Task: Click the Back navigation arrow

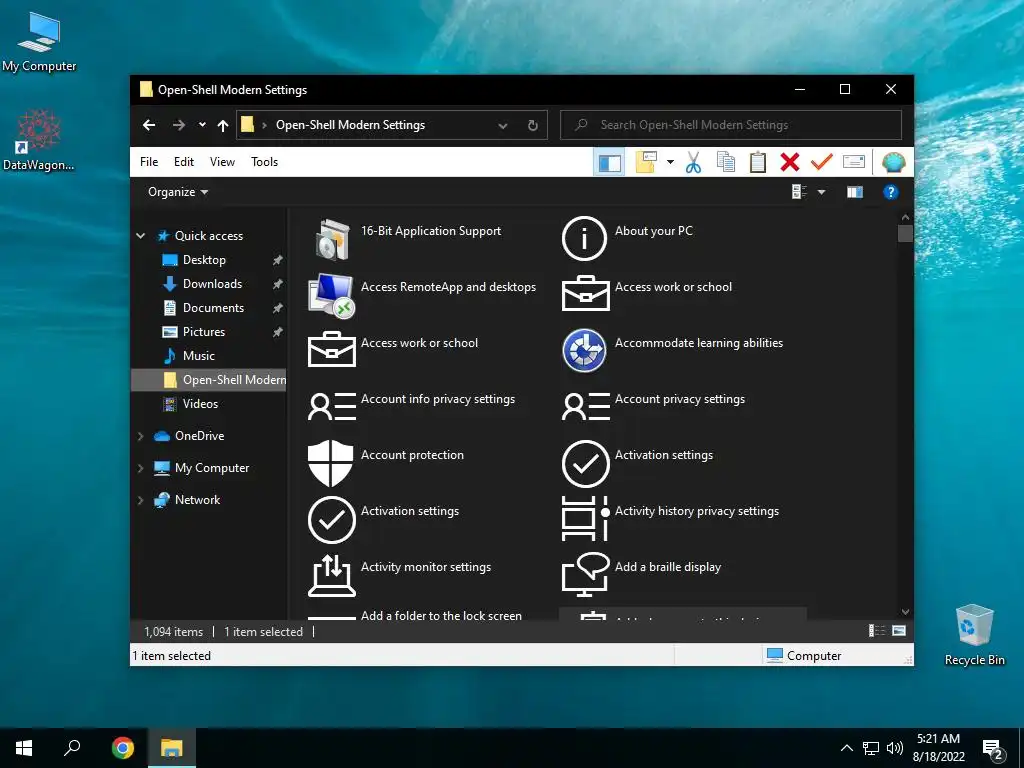Action: (149, 125)
